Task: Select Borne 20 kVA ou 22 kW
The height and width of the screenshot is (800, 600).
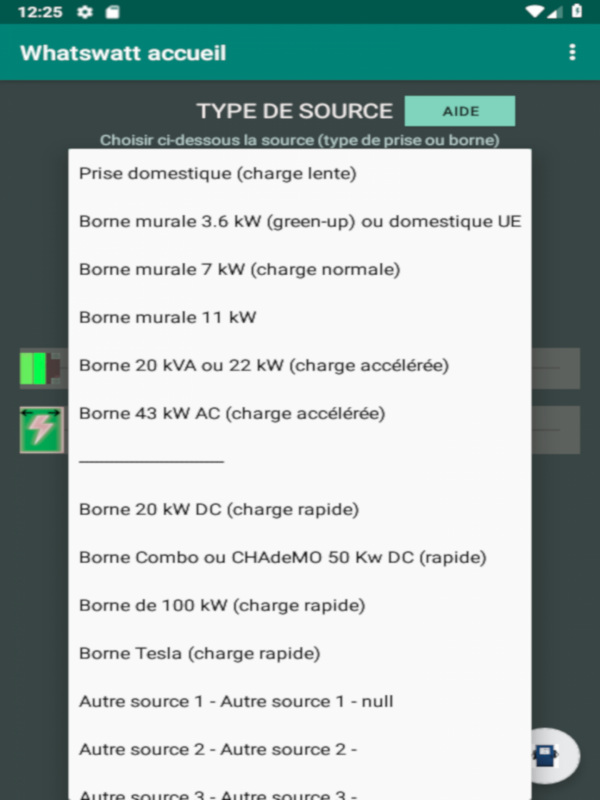Action: [300, 365]
